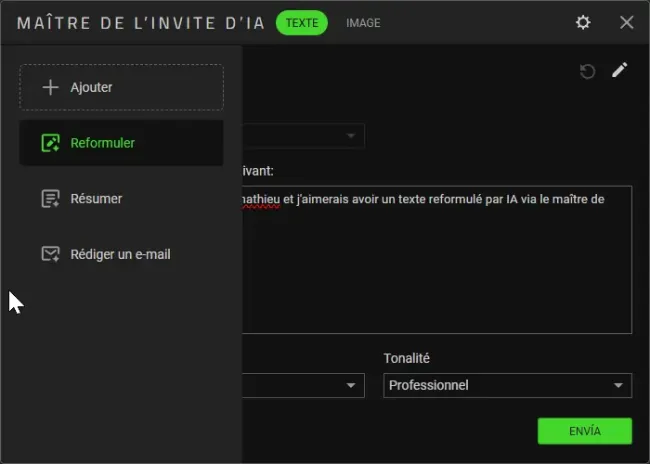Open the dimmed dropdown near the top
The image size is (650, 464).
click(303, 136)
